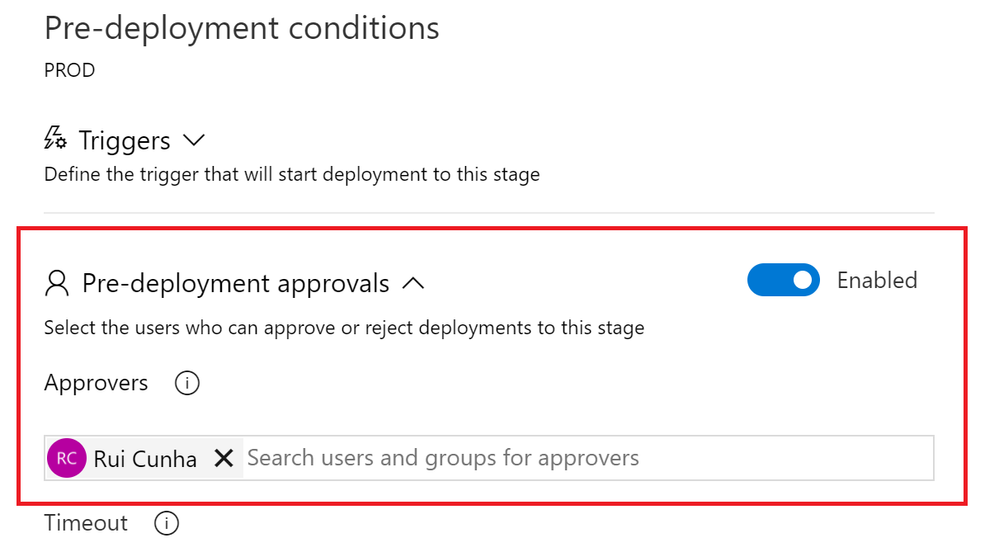Click the RC avatar badge
The image size is (999, 548).
point(67,459)
